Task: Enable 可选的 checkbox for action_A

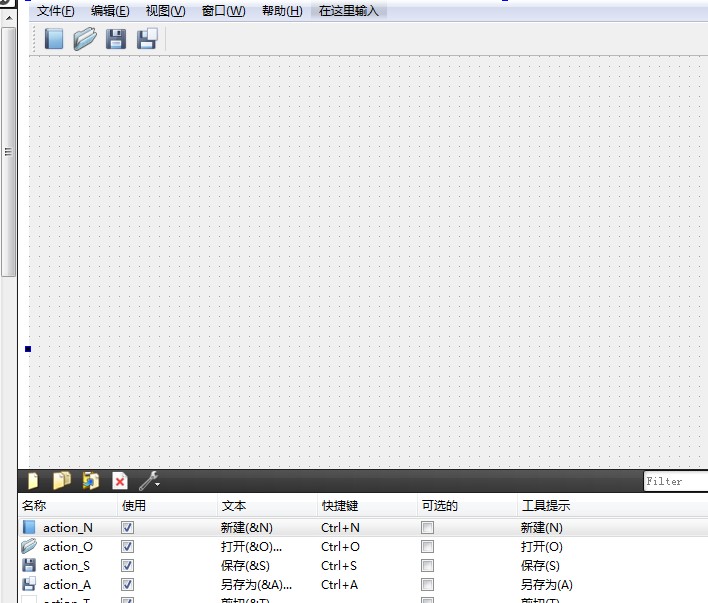Action: coord(427,584)
